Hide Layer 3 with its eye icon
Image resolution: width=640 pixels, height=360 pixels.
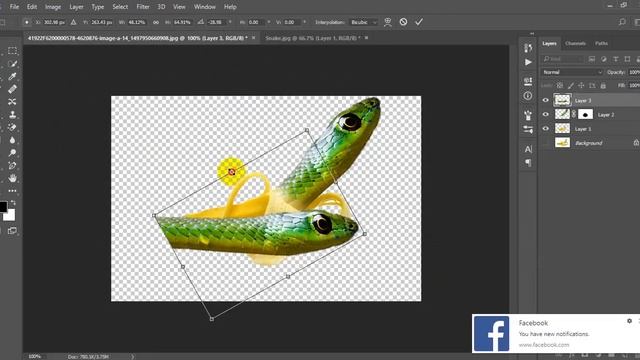point(546,100)
